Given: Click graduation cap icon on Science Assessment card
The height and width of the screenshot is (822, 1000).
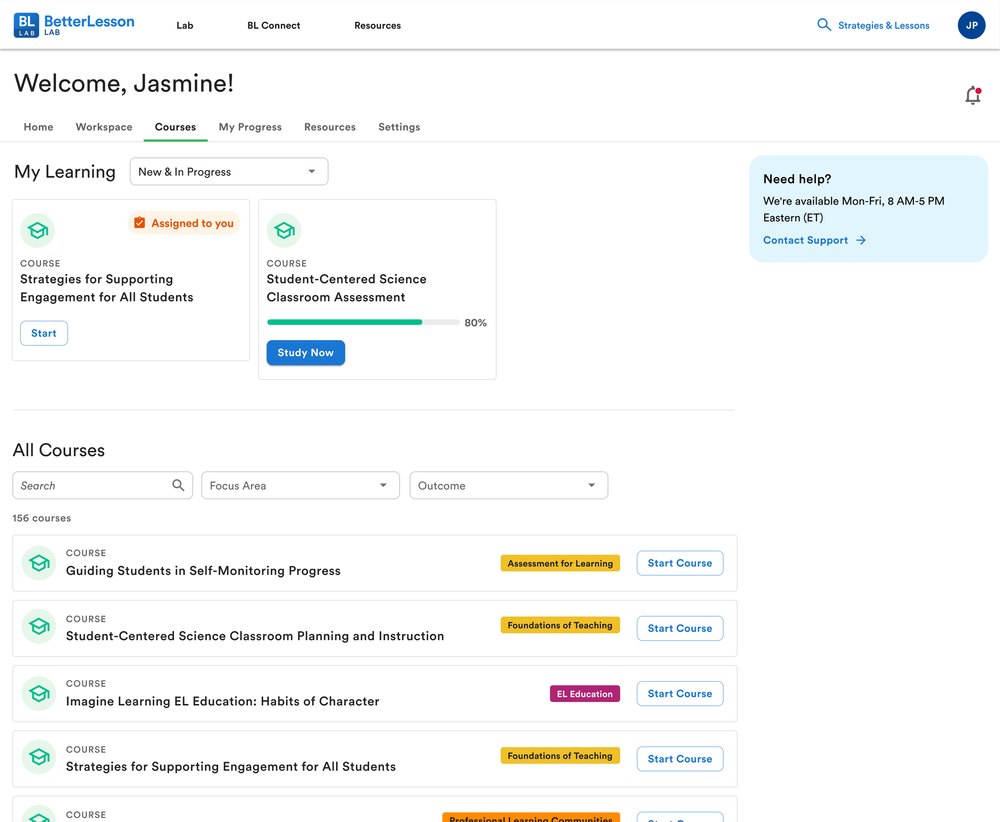Looking at the screenshot, I should 284,230.
